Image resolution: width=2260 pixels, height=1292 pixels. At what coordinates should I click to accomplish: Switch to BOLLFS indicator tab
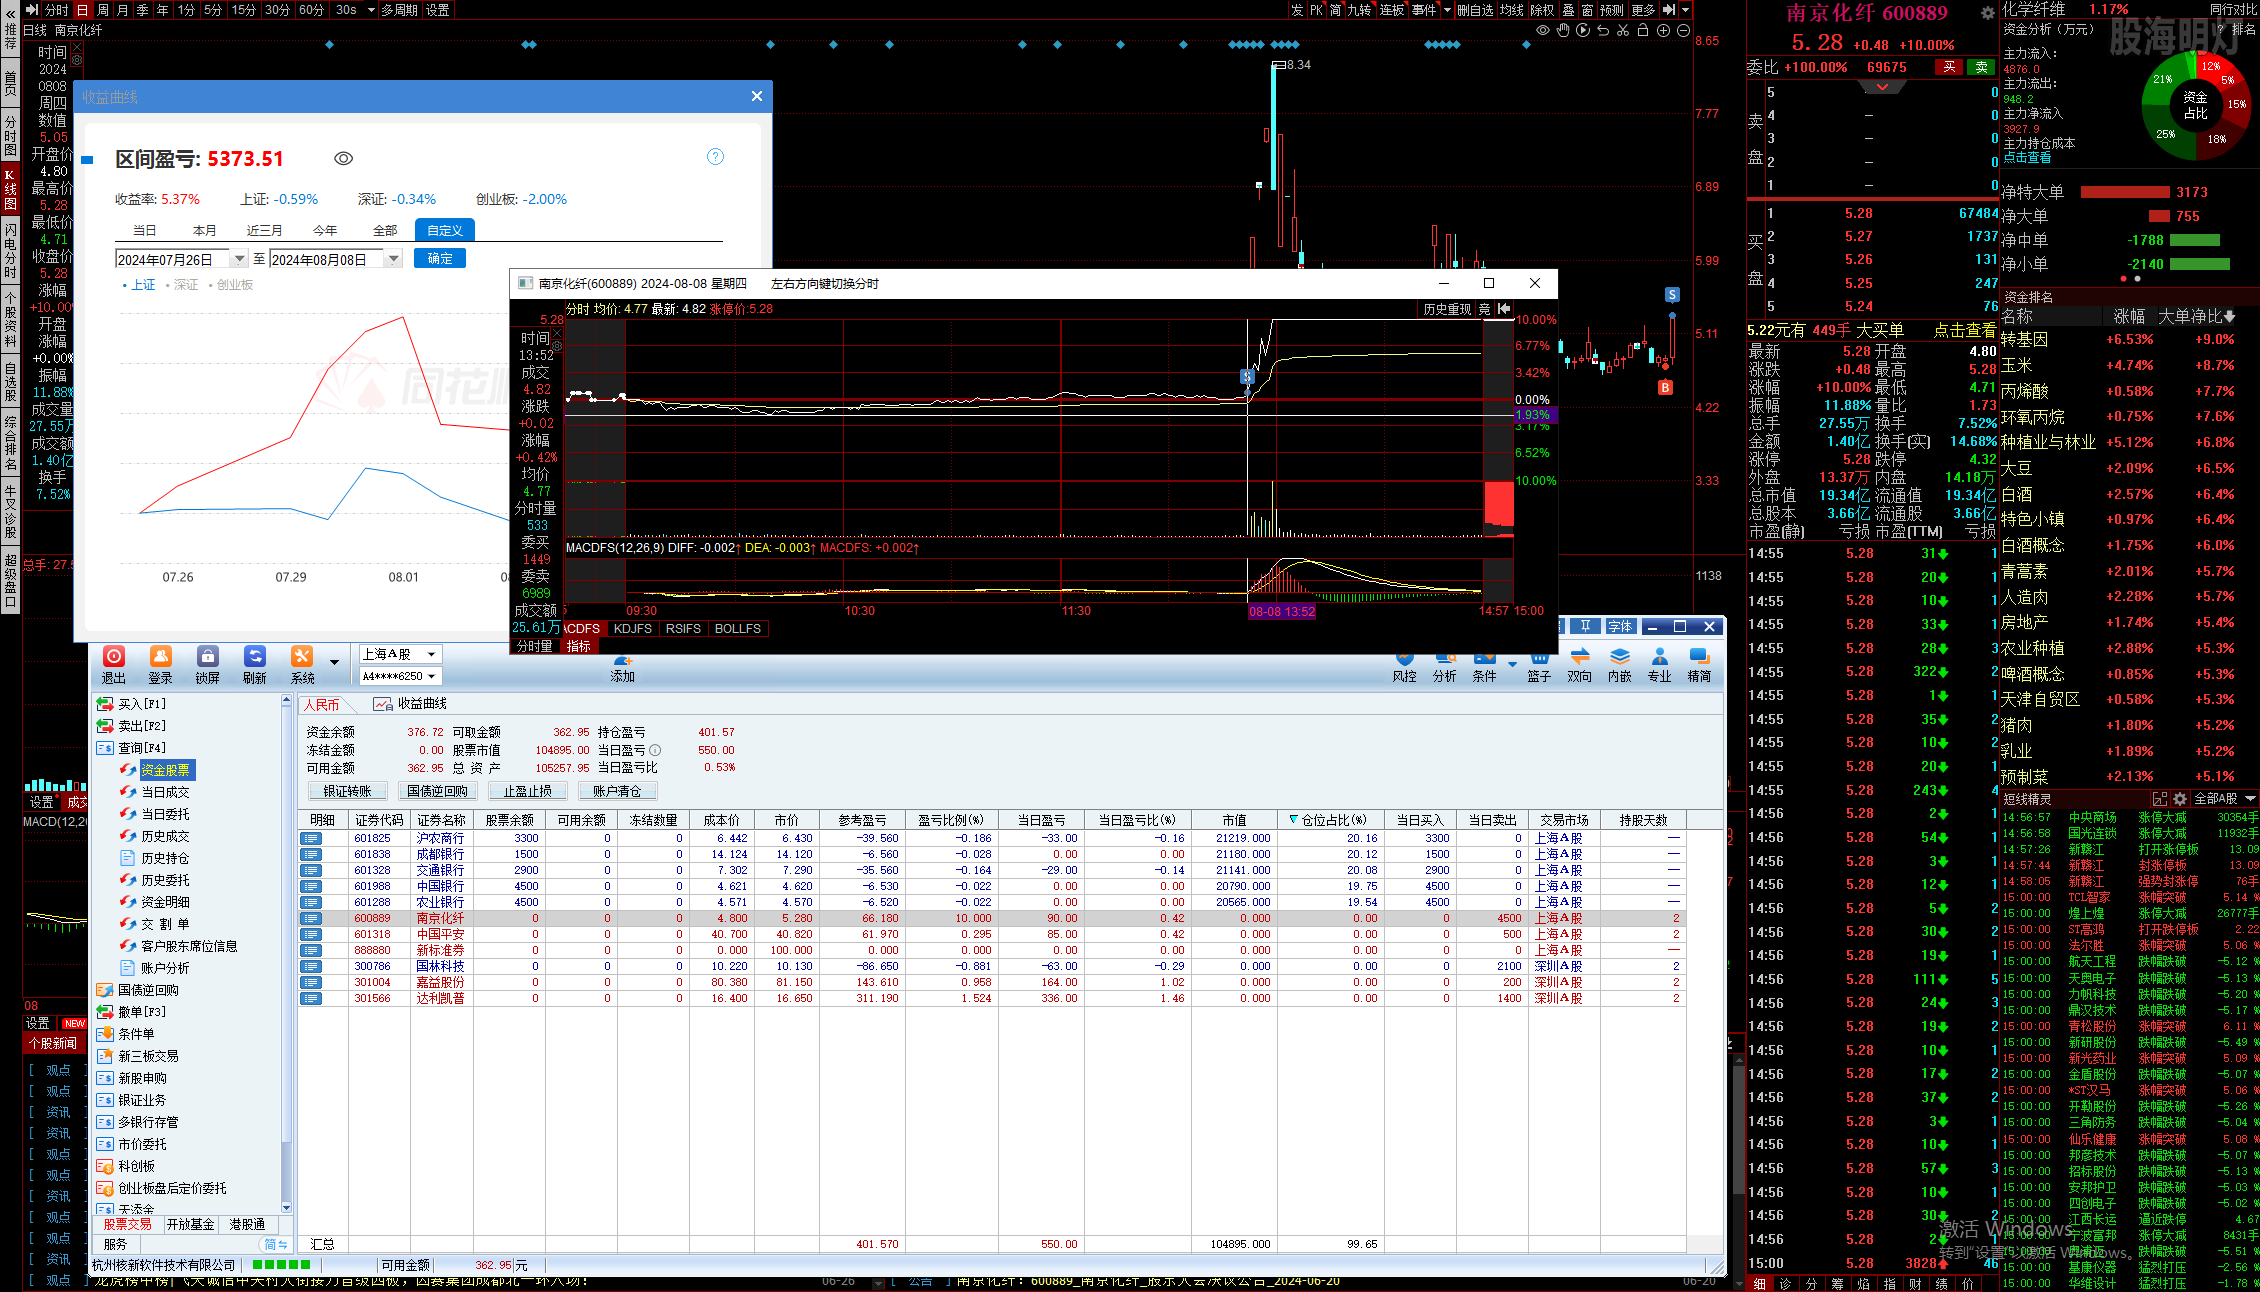click(x=738, y=629)
